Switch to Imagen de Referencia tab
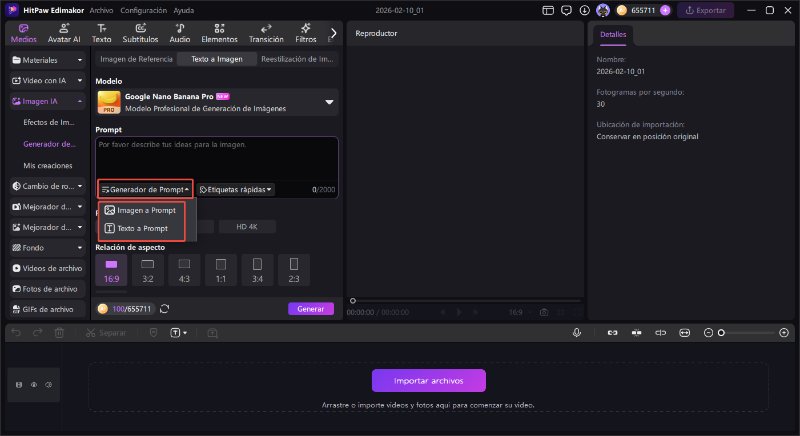This screenshot has height=436, width=800. click(136, 59)
